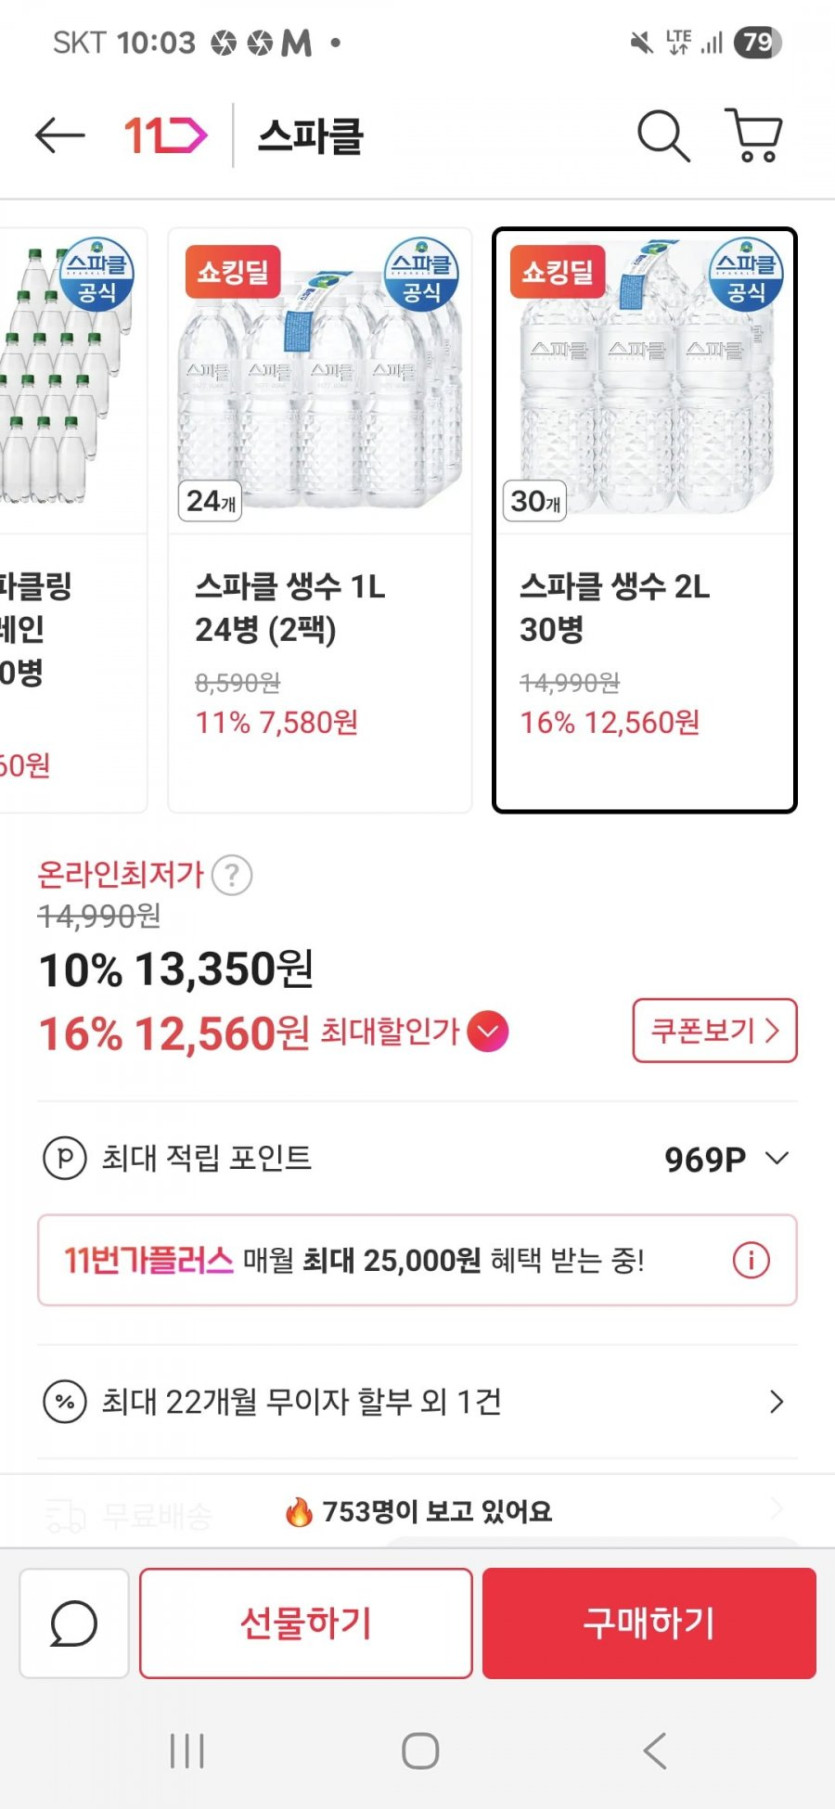Select the 스파클 생수 1L 24병 option
835x1809 pixels.
[319, 520]
